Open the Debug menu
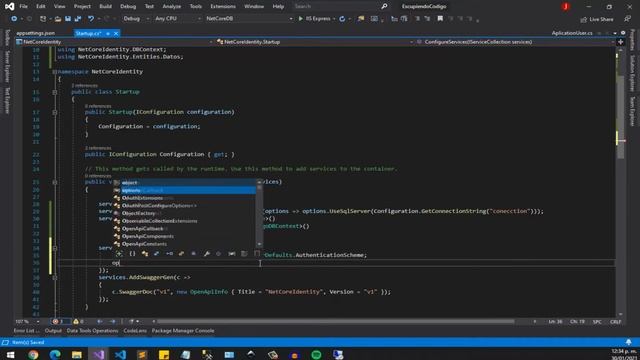The width and height of the screenshot is (640, 360). click(x=128, y=7)
